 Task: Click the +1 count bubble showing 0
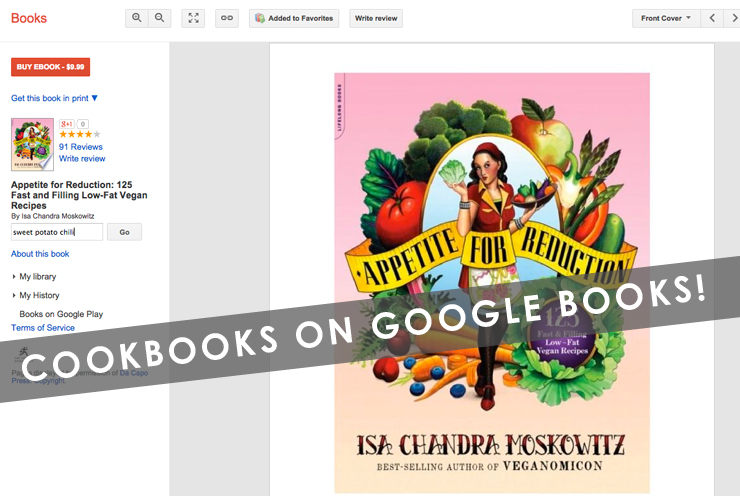click(83, 124)
